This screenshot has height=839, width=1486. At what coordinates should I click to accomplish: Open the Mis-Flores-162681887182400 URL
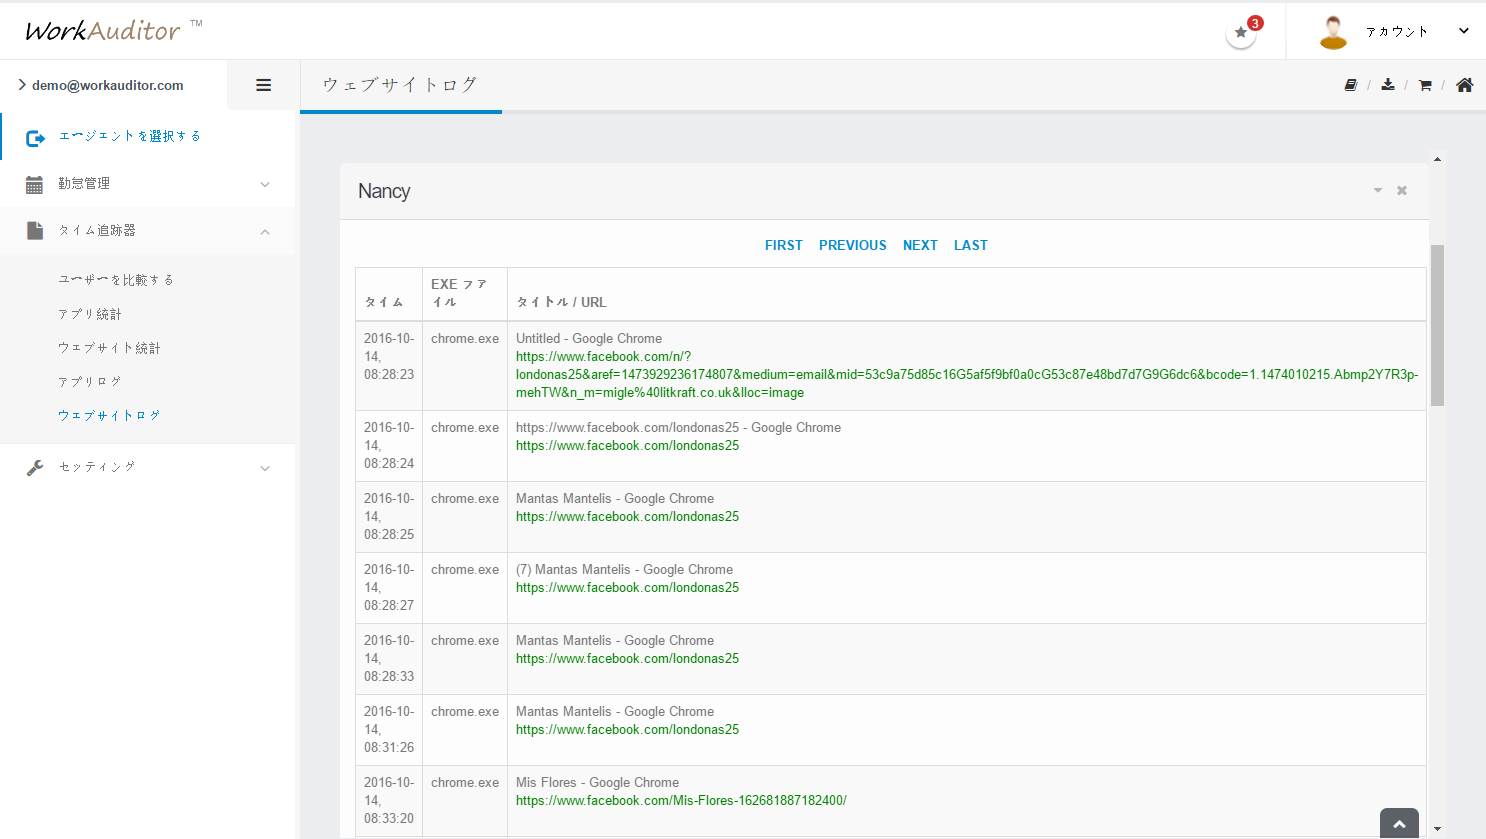pos(681,801)
